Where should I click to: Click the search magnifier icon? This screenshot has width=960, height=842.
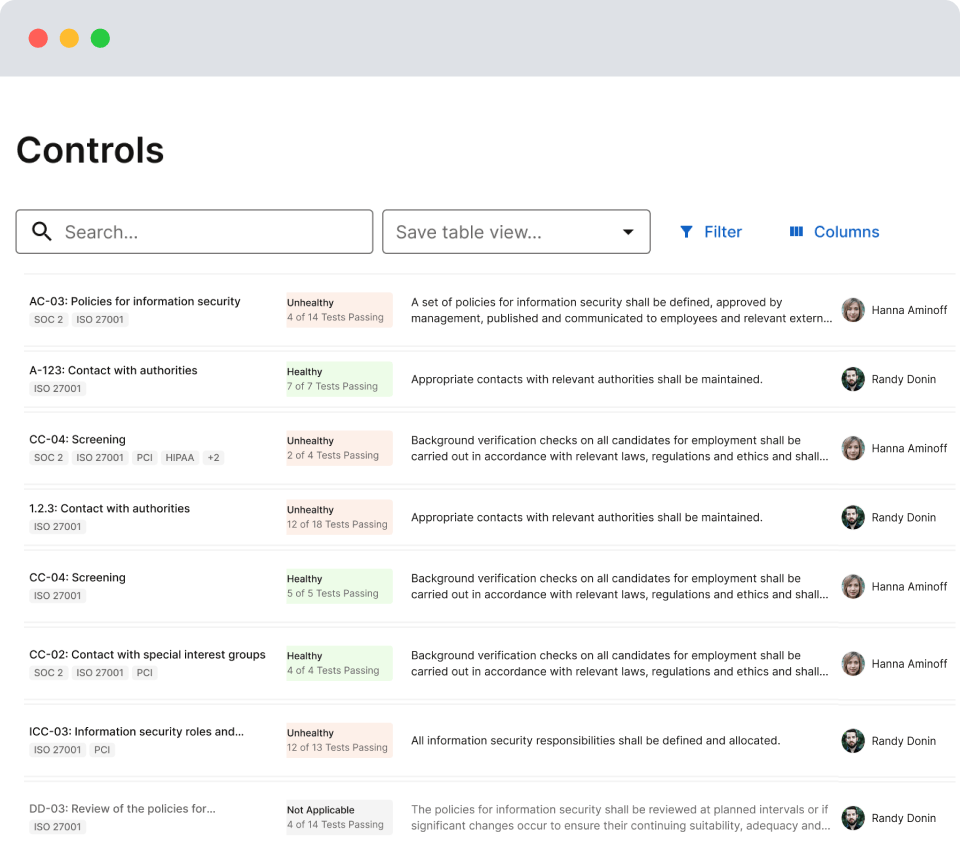[42, 231]
